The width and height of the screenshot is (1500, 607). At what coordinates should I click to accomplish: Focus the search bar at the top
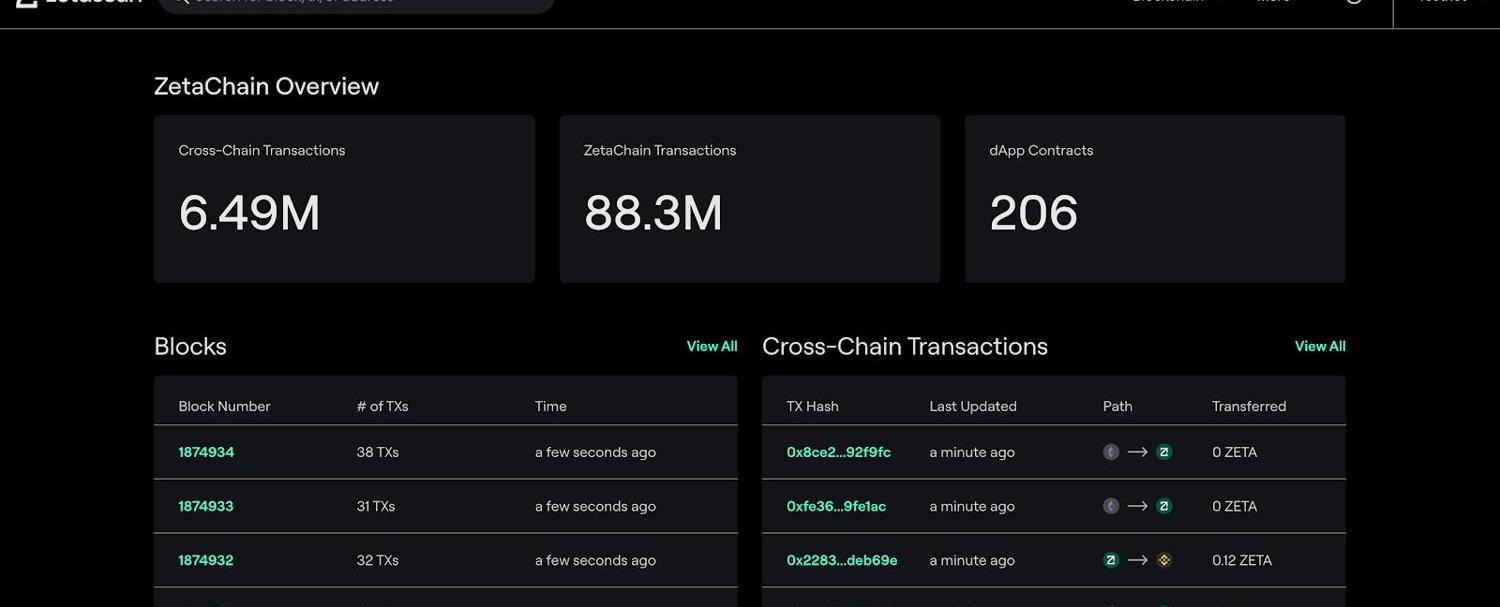coord(360,3)
